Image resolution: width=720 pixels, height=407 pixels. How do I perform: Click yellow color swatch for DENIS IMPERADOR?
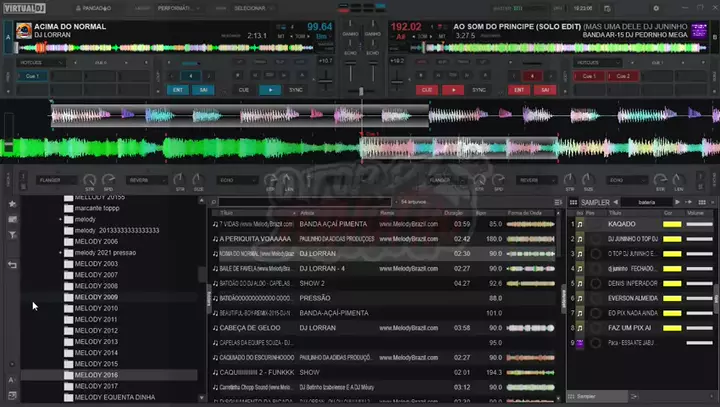(x=672, y=283)
